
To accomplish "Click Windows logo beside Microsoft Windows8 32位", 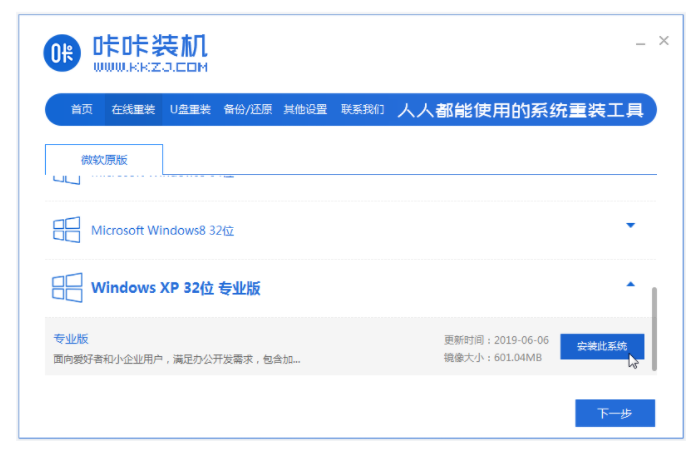I will [66, 230].
